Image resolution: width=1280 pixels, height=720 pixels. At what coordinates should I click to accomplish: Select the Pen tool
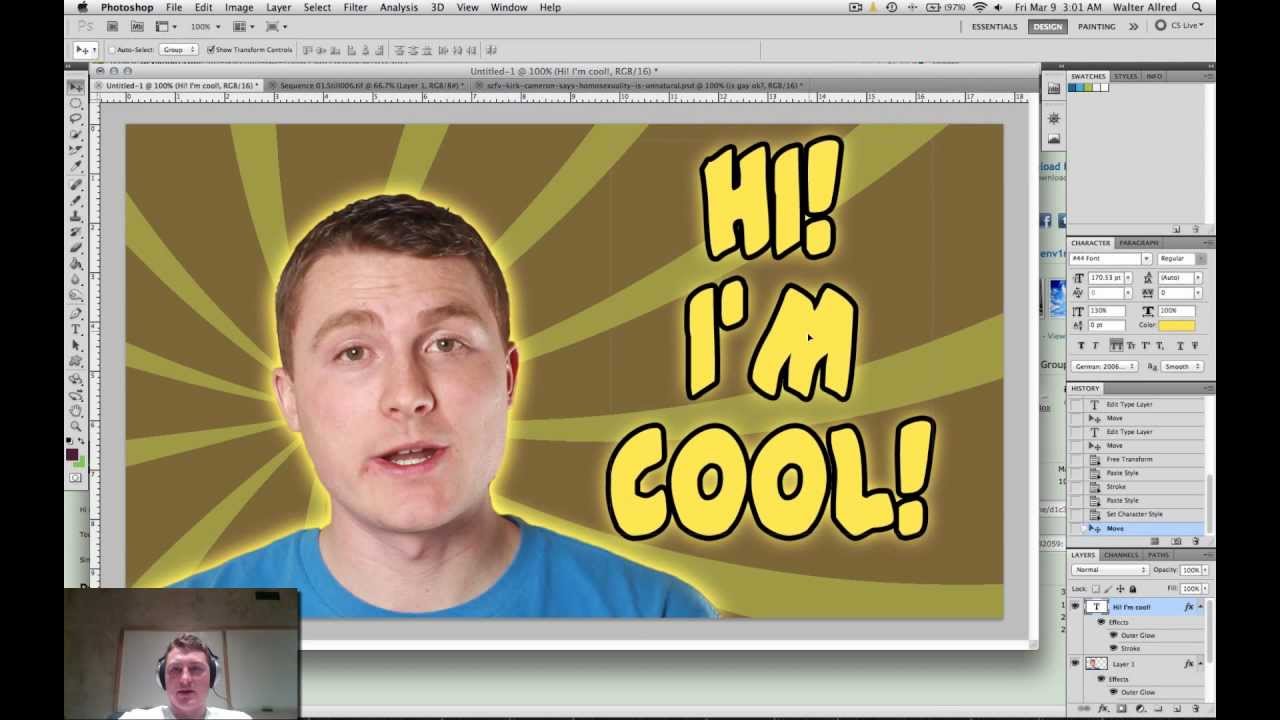pos(76,314)
